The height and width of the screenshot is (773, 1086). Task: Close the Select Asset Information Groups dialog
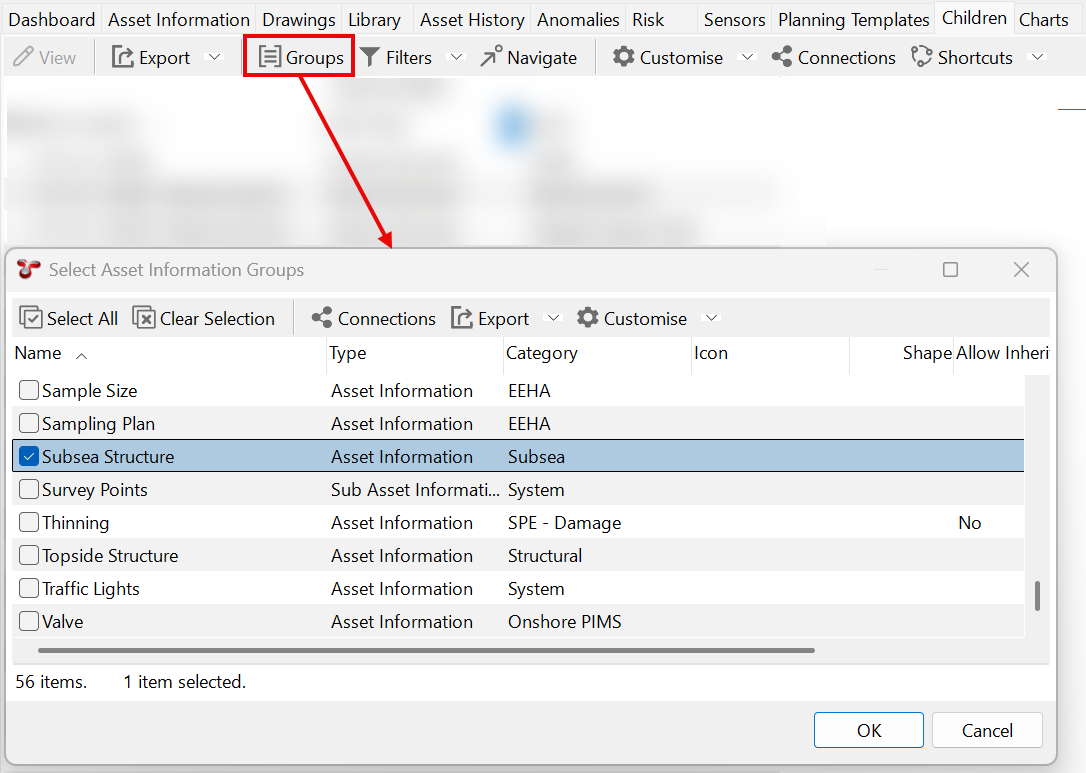pos(1021,269)
